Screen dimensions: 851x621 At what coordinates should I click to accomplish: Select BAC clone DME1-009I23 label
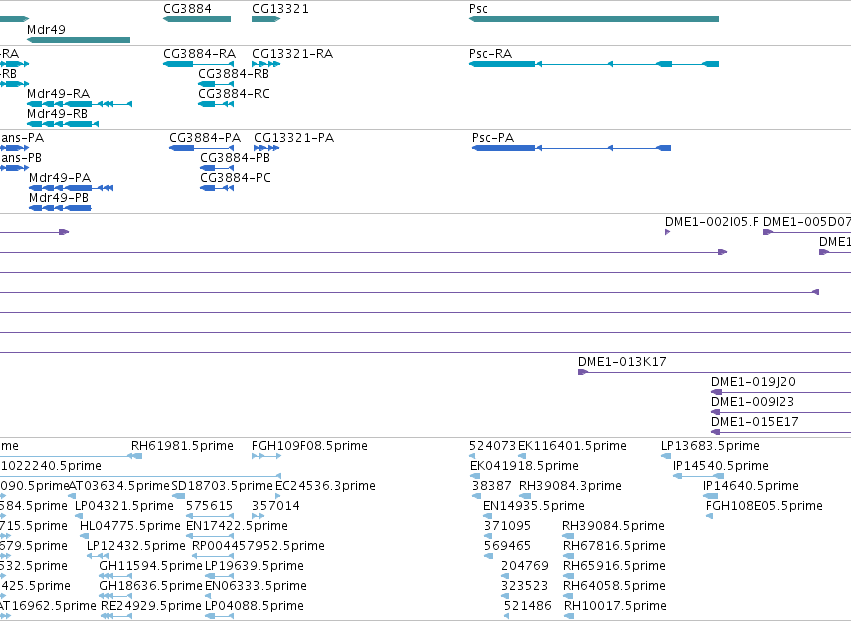752,402
